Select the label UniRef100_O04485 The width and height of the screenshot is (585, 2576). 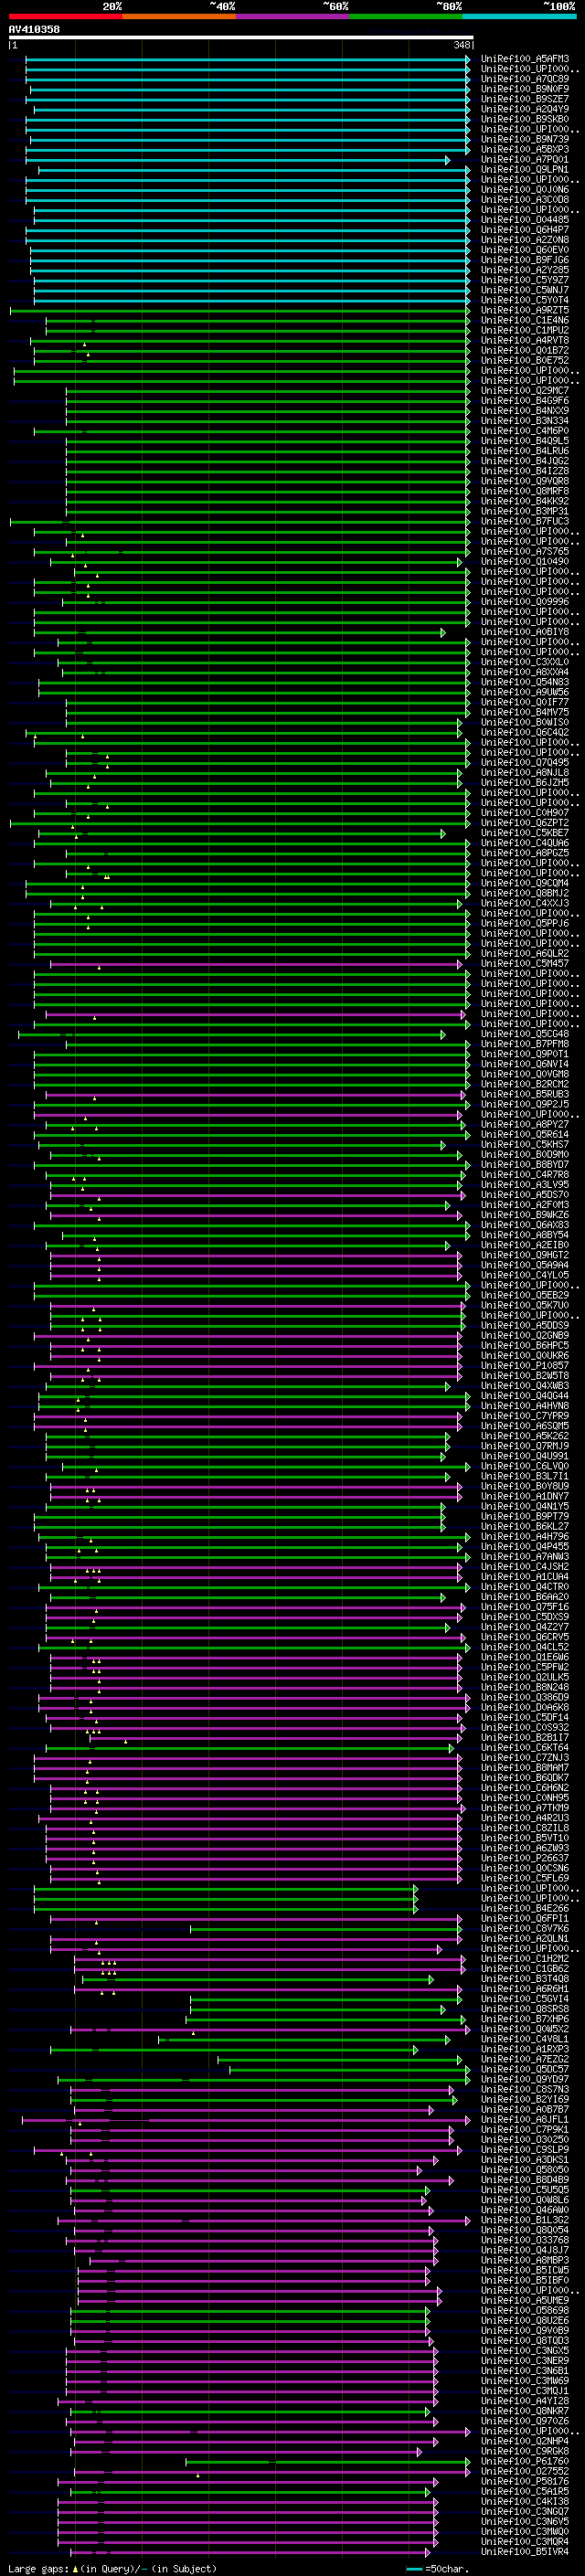(525, 220)
